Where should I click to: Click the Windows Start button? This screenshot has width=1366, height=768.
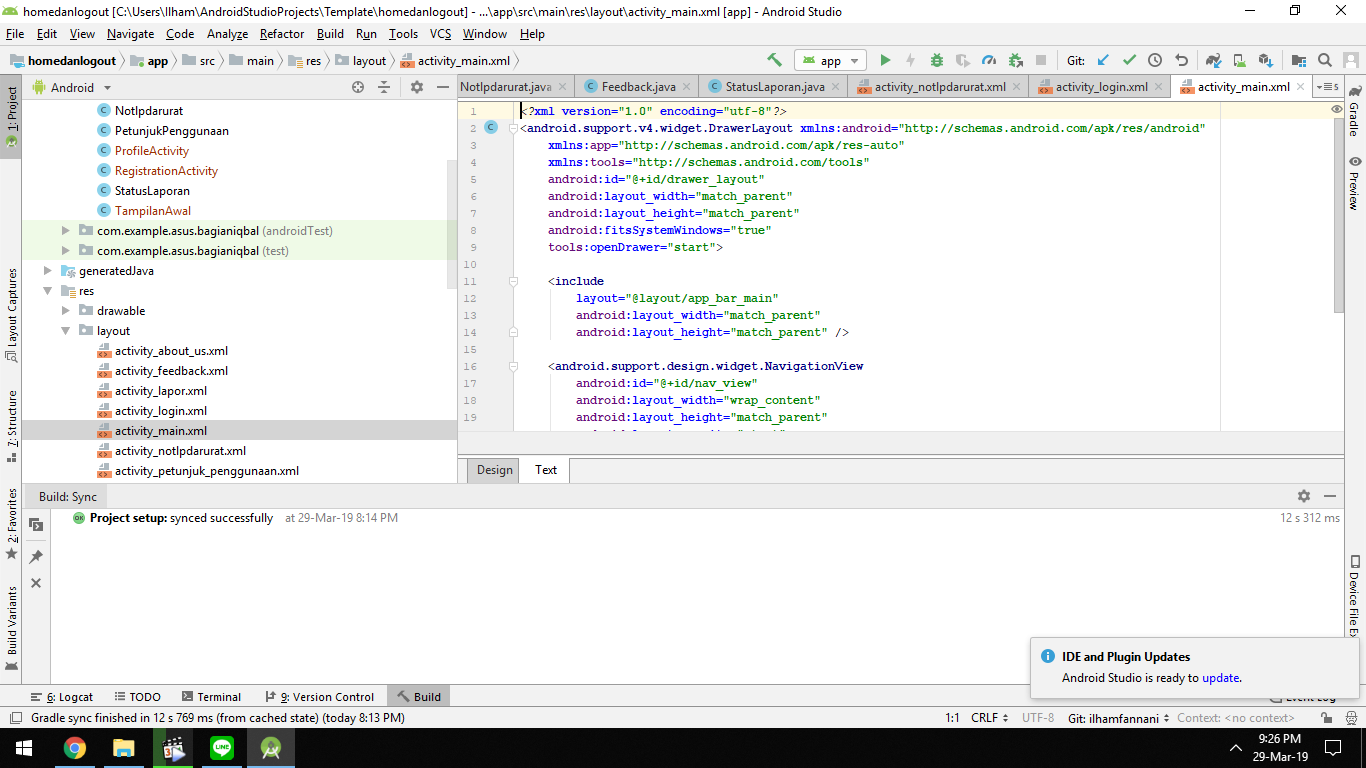click(24, 747)
